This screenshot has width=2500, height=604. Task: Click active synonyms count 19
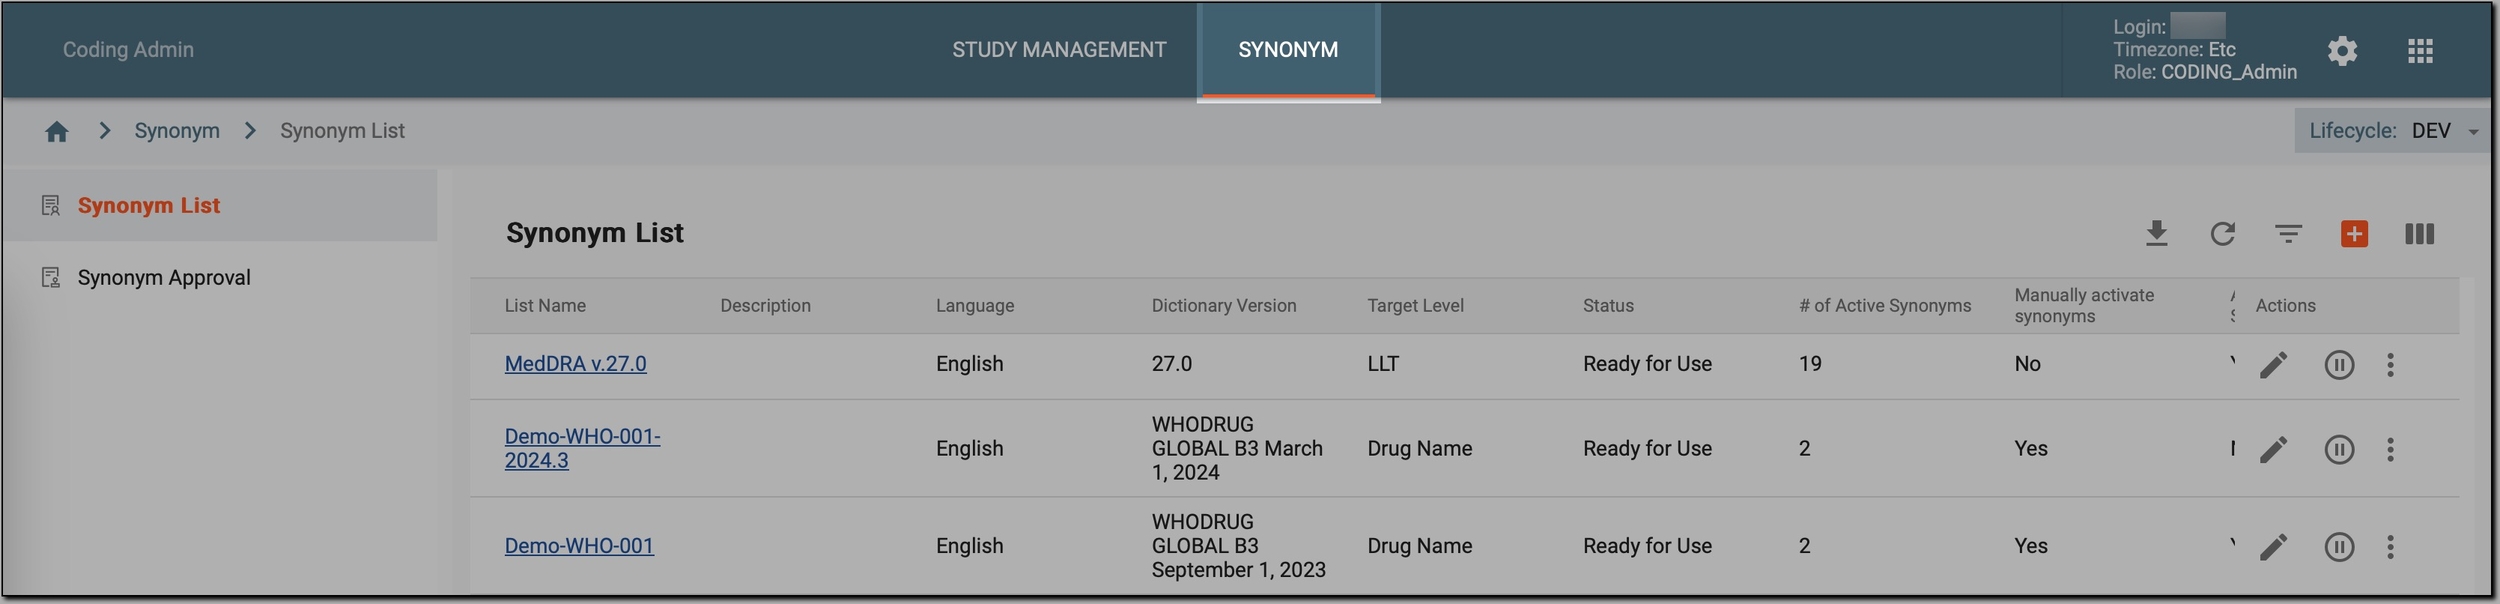(x=1810, y=364)
